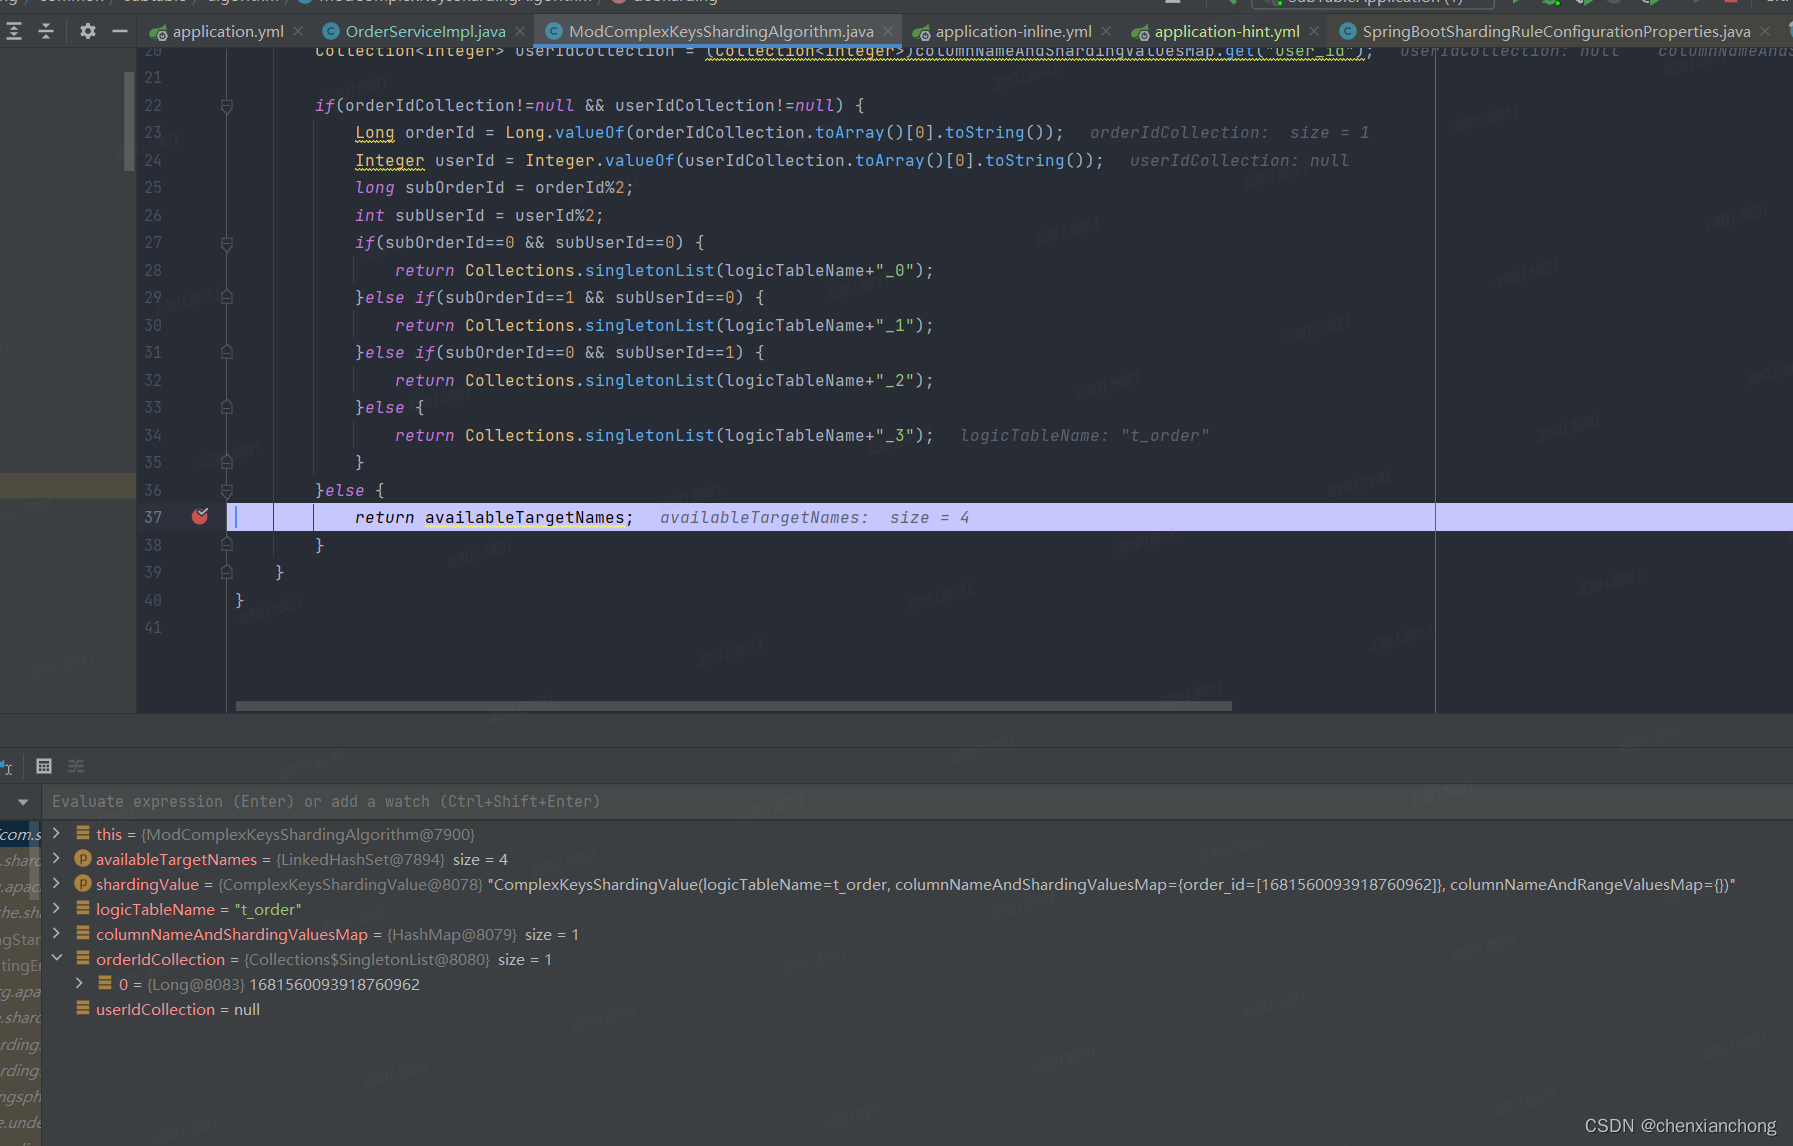The height and width of the screenshot is (1146, 1793).
Task: Click the parameter icon beside availableTargetNames
Action: (x=83, y=858)
